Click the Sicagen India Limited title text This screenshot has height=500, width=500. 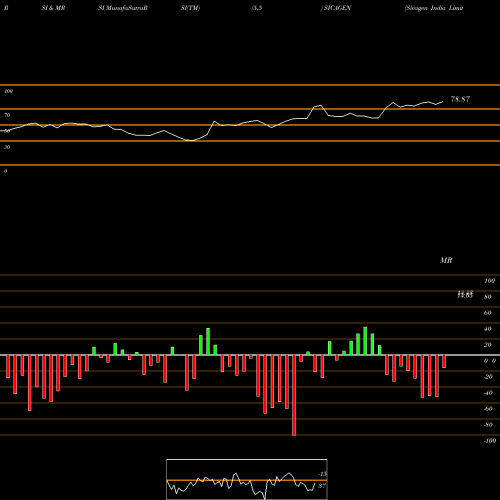(x=434, y=8)
